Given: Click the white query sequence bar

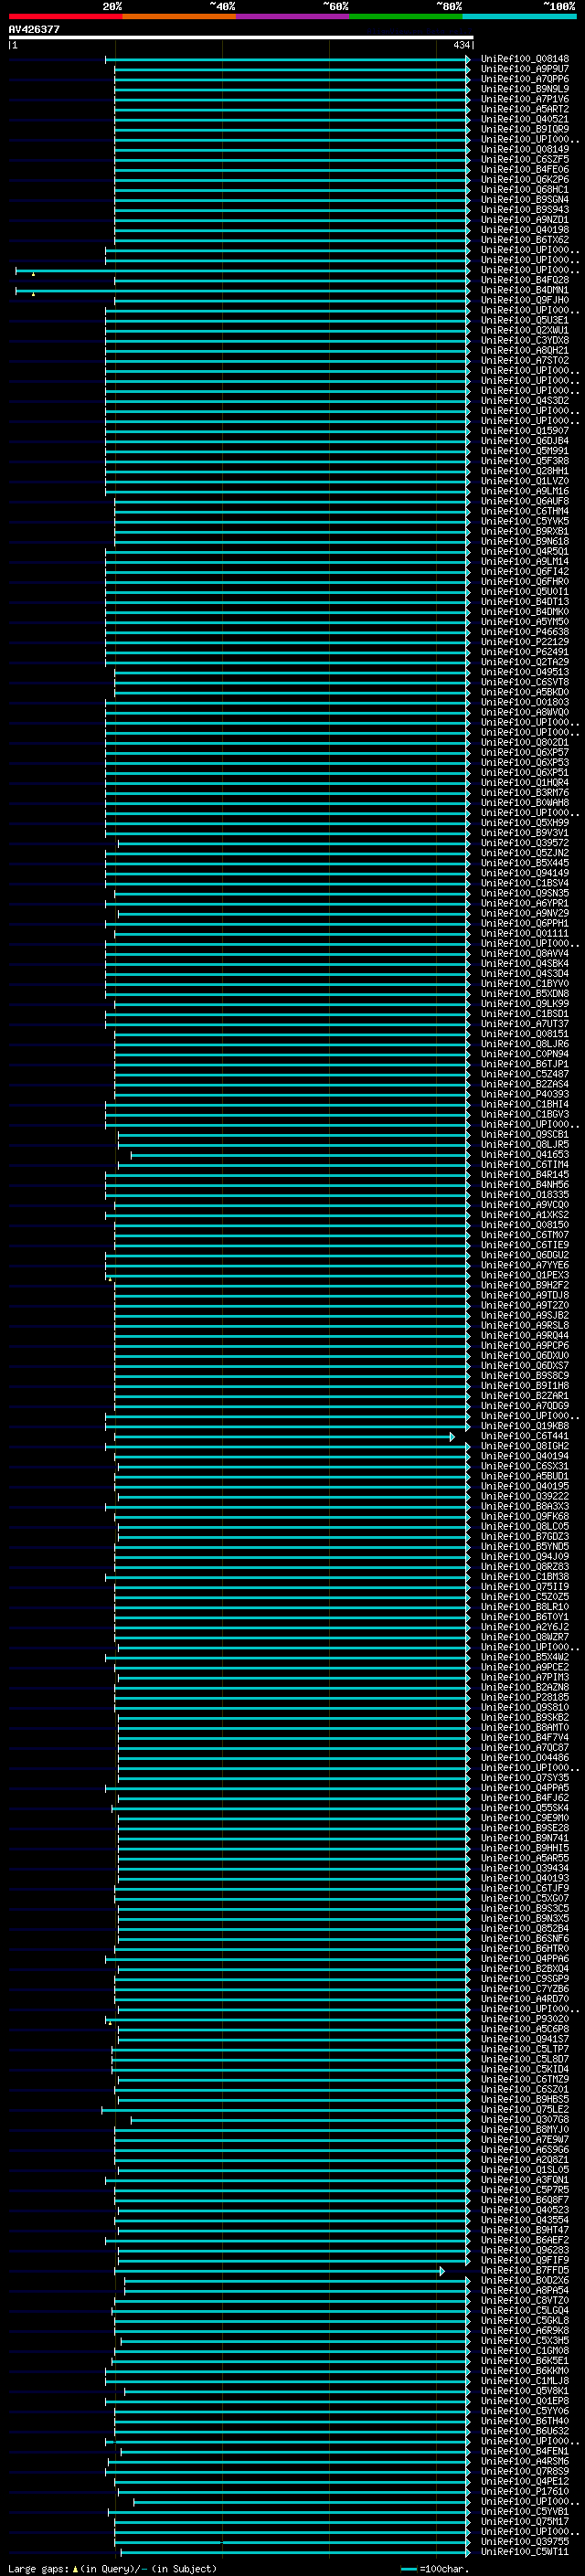Looking at the screenshot, I should (241, 38).
